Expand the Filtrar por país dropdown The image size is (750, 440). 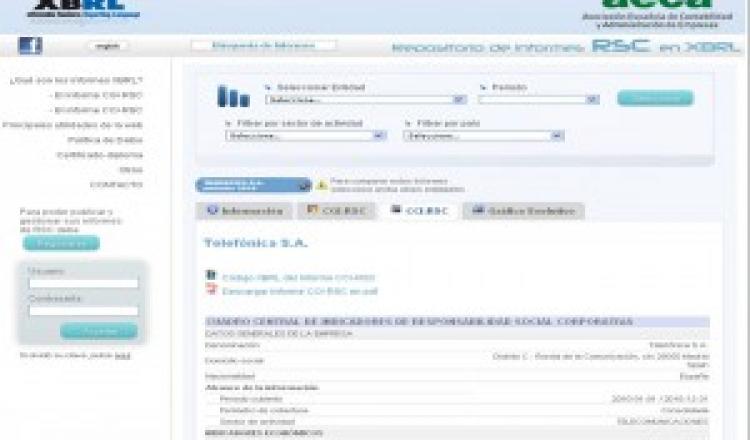484,136
